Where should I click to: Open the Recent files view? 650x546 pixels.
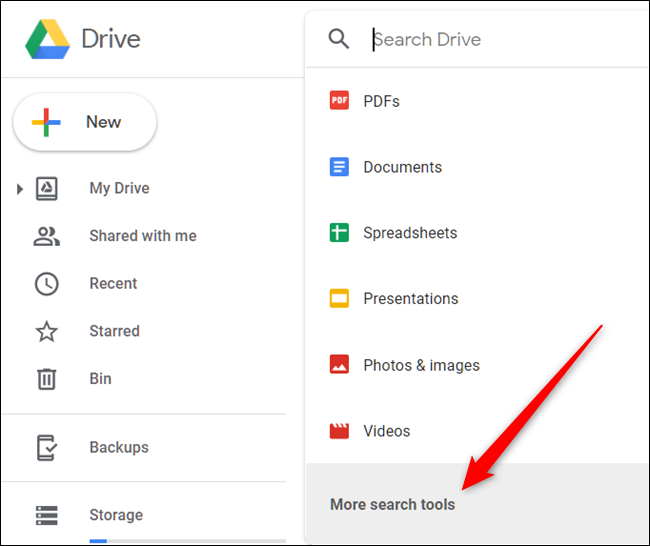113,284
